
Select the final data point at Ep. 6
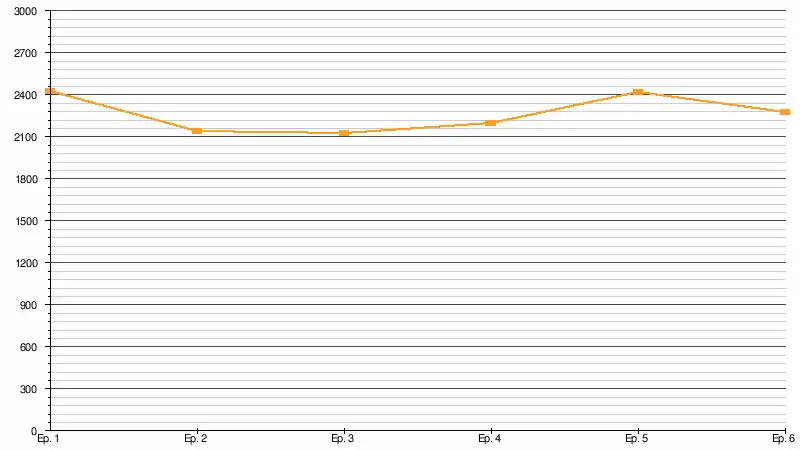pos(785,112)
